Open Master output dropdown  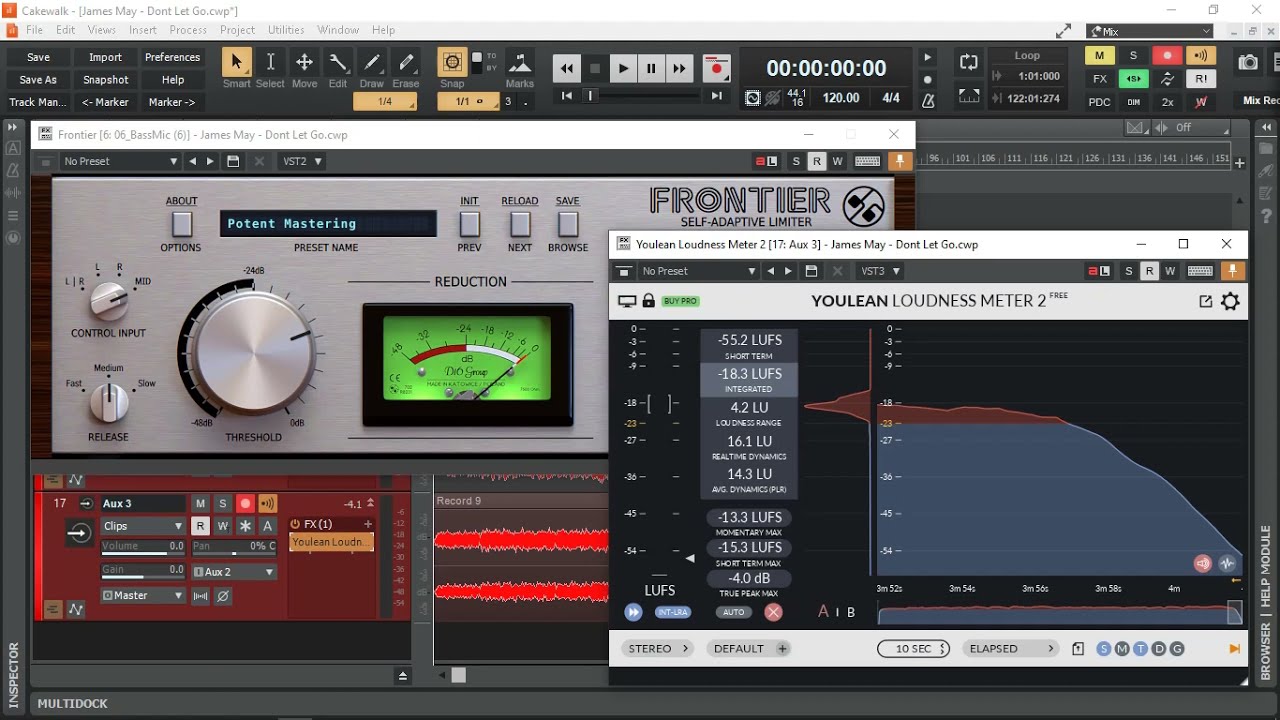[143, 595]
